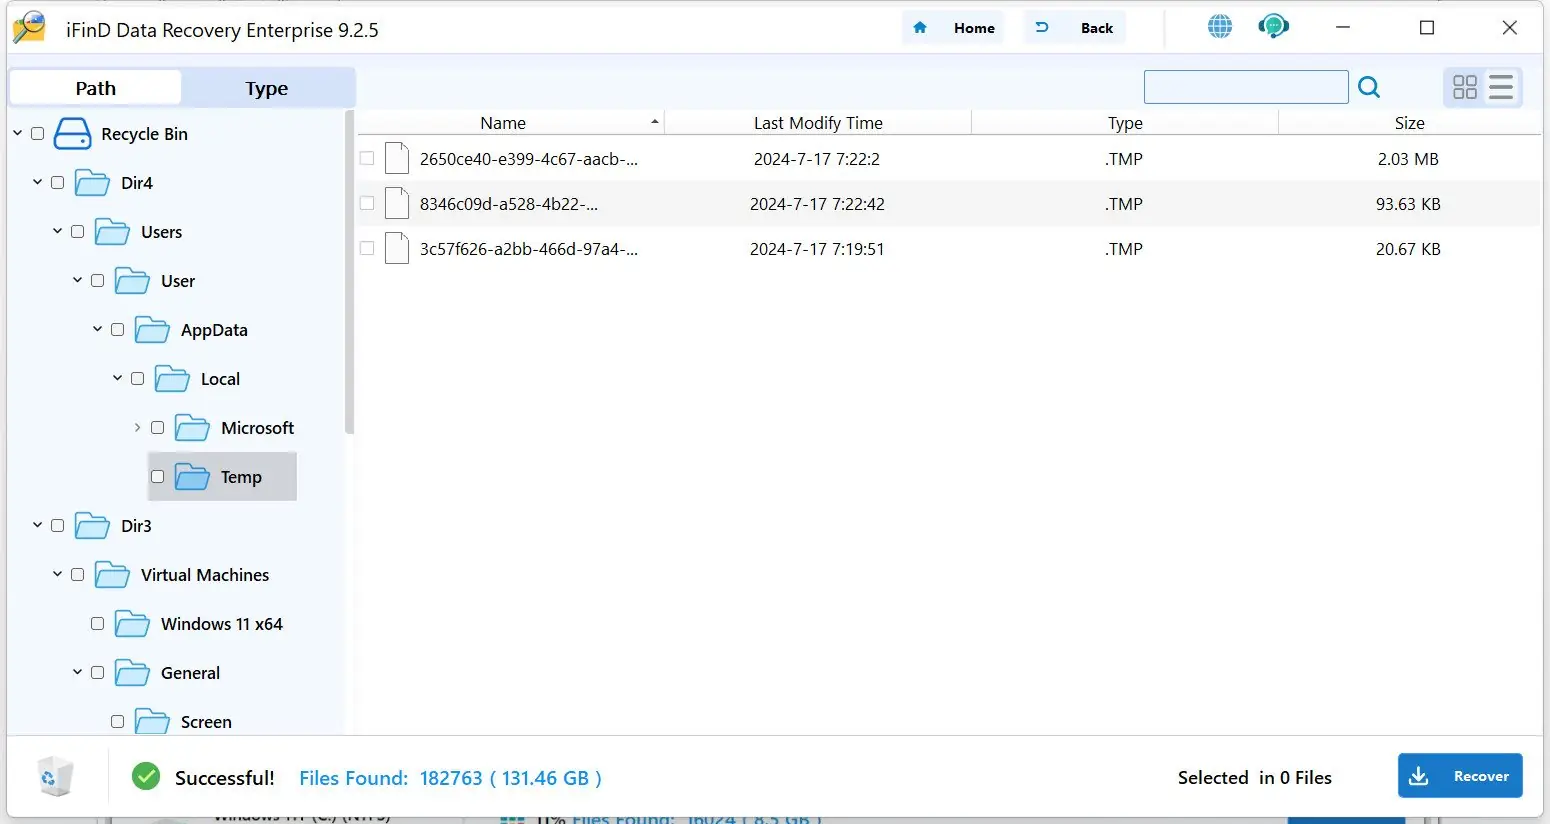Viewport: 1550px width, 824px height.
Task: Click file icon for 3c57f626 TMP file
Action: (397, 249)
